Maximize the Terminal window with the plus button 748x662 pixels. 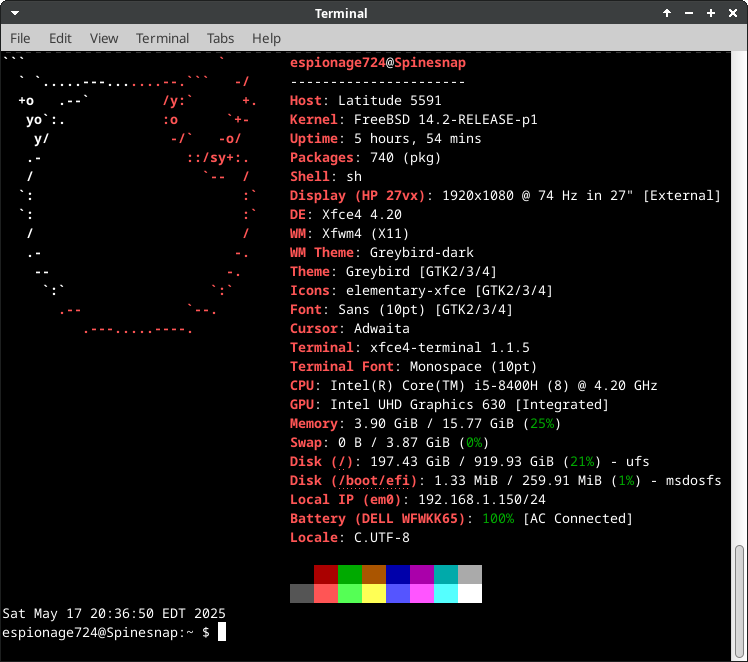click(x=711, y=13)
